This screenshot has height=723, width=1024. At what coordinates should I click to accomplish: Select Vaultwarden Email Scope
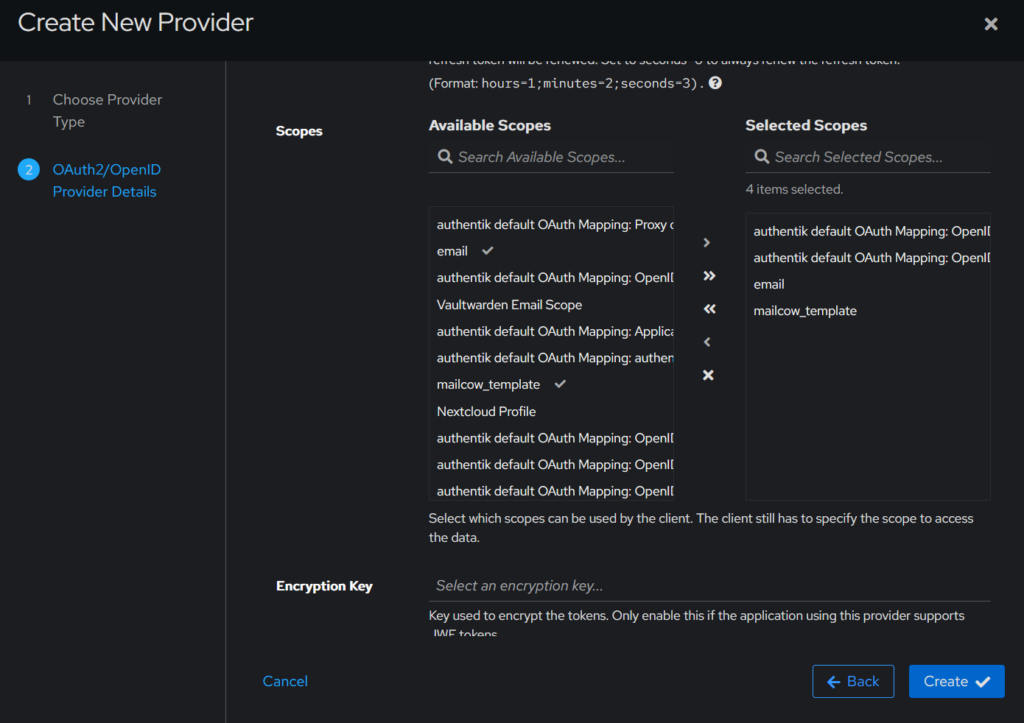point(551,305)
